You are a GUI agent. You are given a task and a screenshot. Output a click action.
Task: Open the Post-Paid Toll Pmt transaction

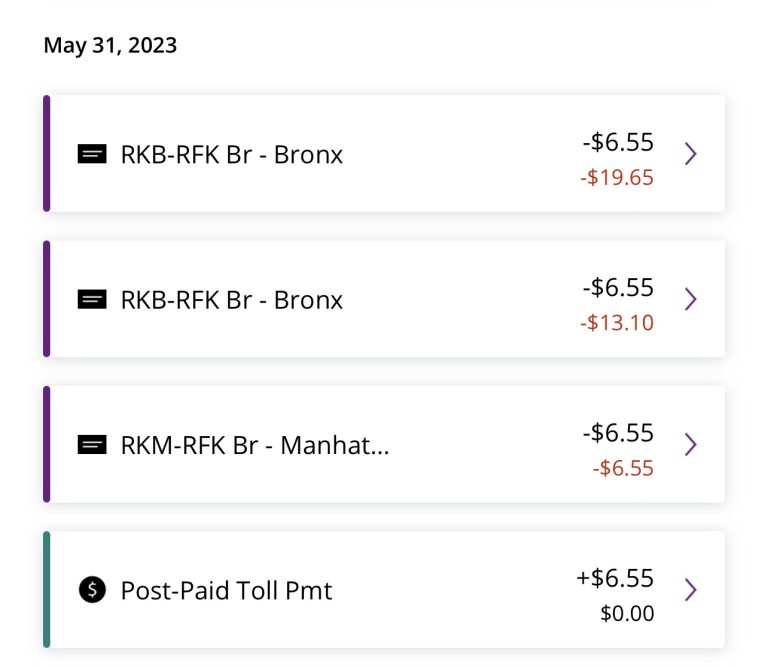(x=384, y=590)
